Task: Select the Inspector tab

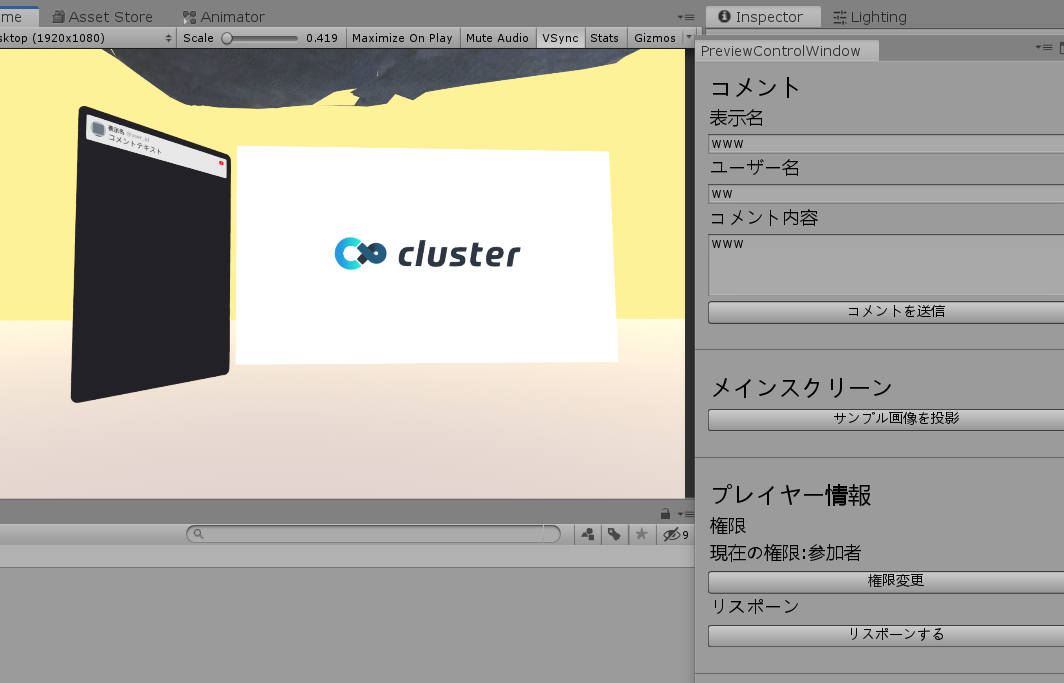Action: 762,17
